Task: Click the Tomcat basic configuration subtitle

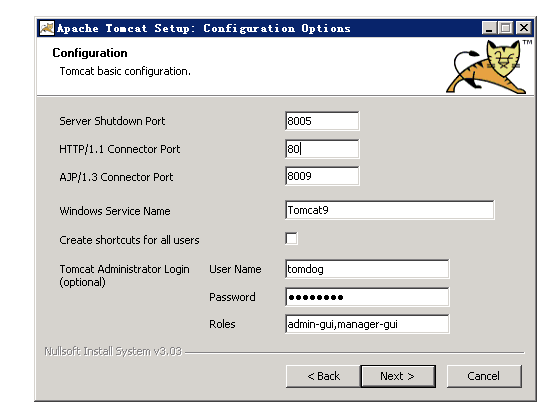Action: coord(125,71)
